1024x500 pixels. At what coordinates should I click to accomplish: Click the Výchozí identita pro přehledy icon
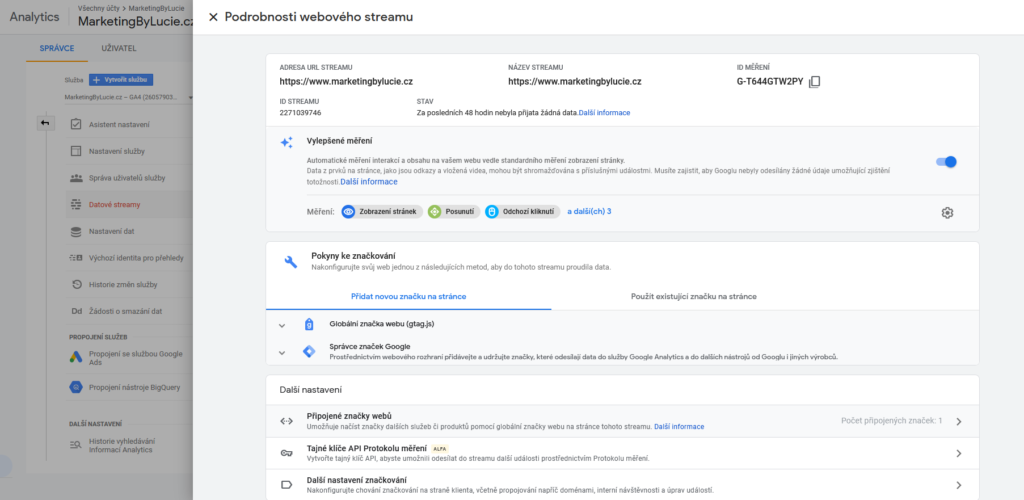tap(76, 258)
